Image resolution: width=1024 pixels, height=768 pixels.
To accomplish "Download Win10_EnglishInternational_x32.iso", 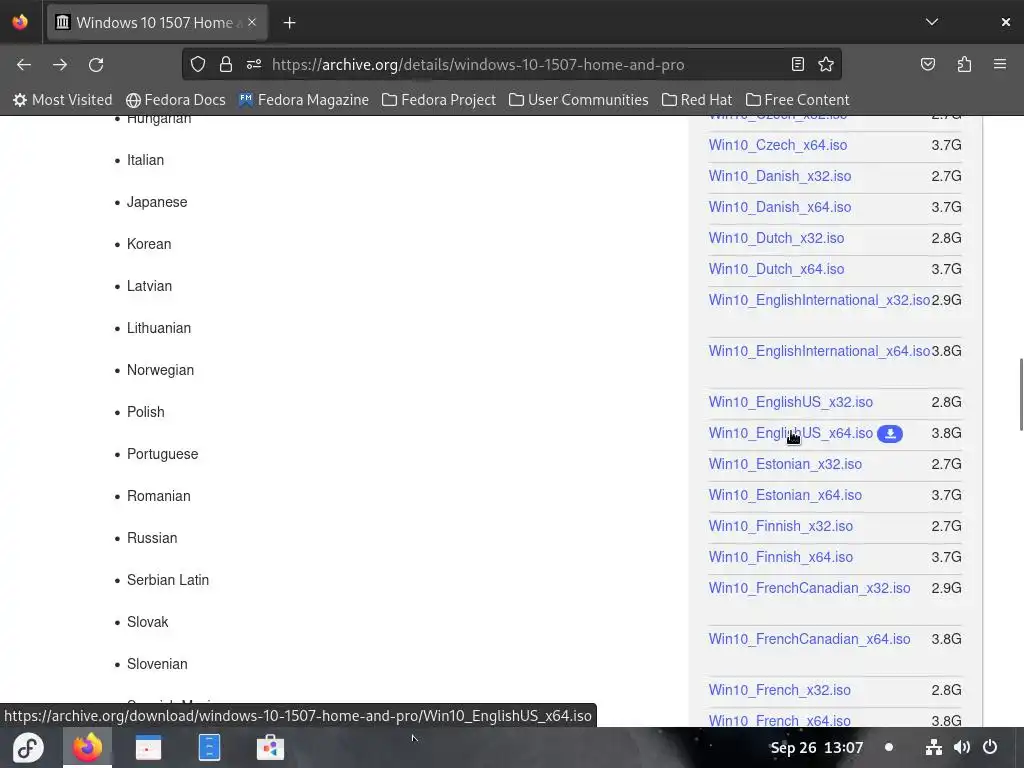I will (820, 300).
